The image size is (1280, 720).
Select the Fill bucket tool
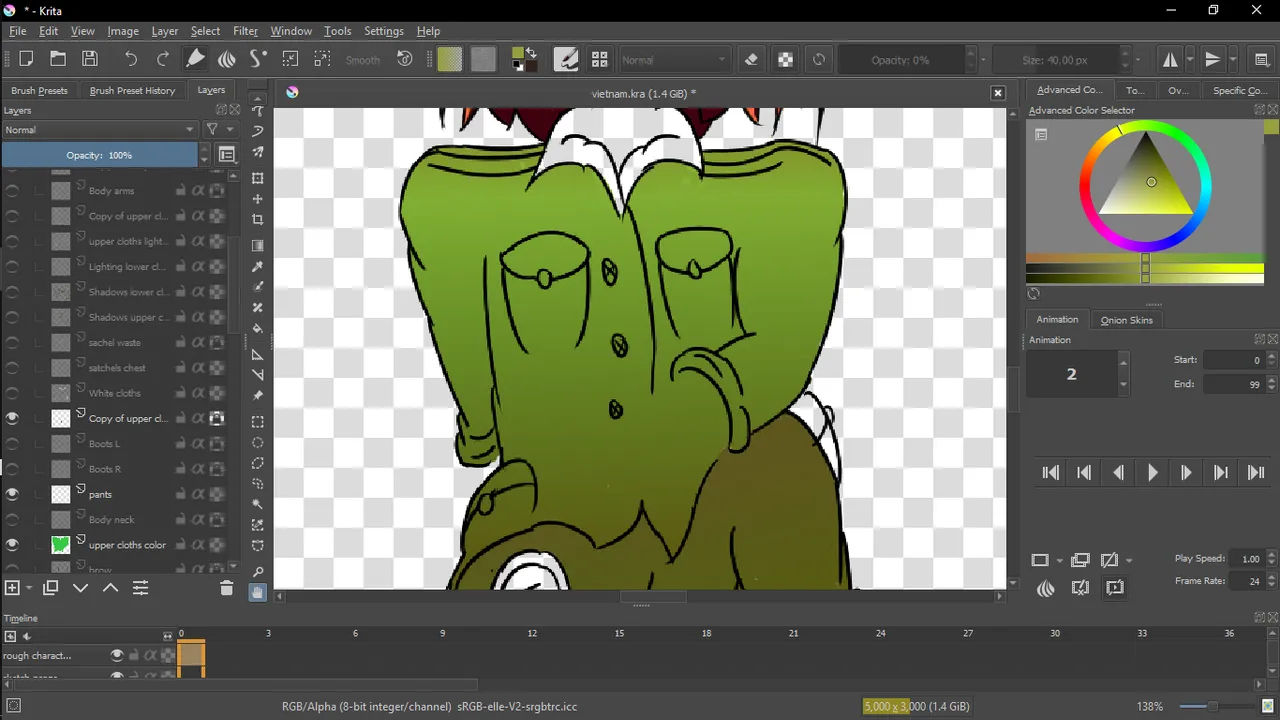click(x=258, y=329)
